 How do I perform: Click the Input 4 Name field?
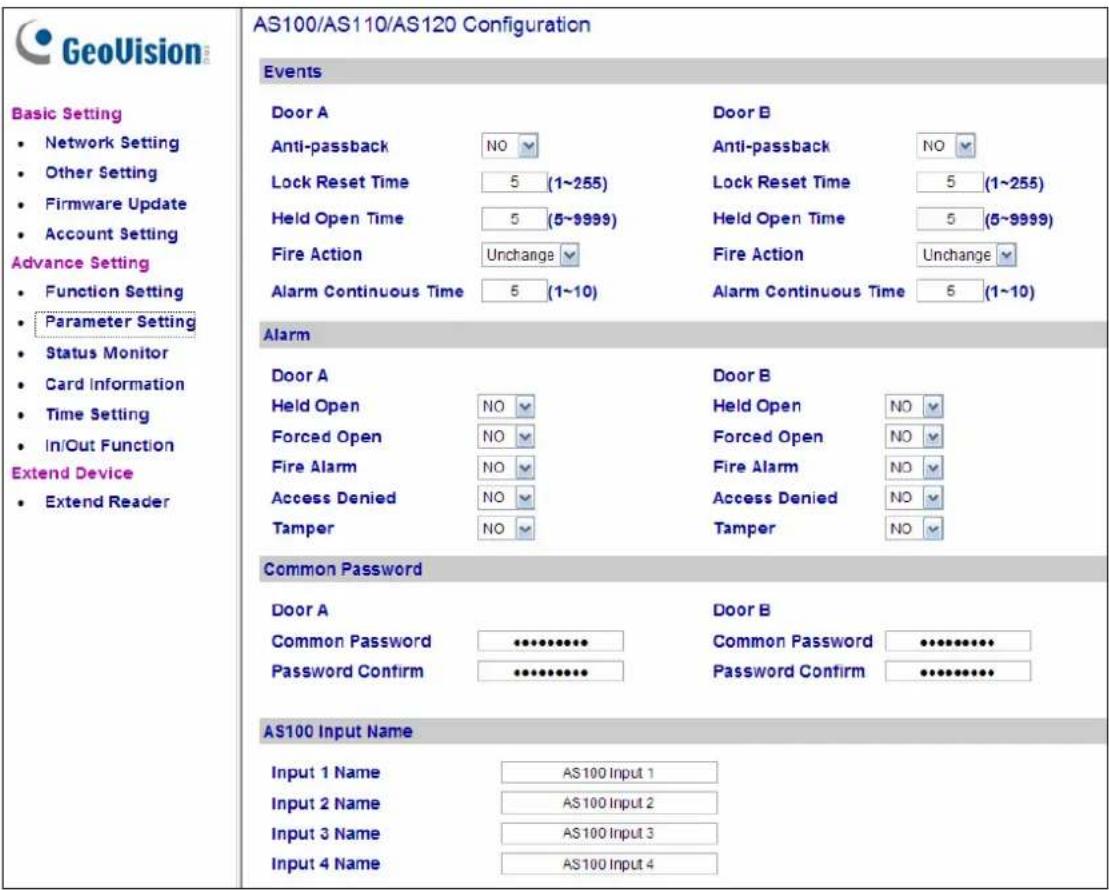click(609, 864)
